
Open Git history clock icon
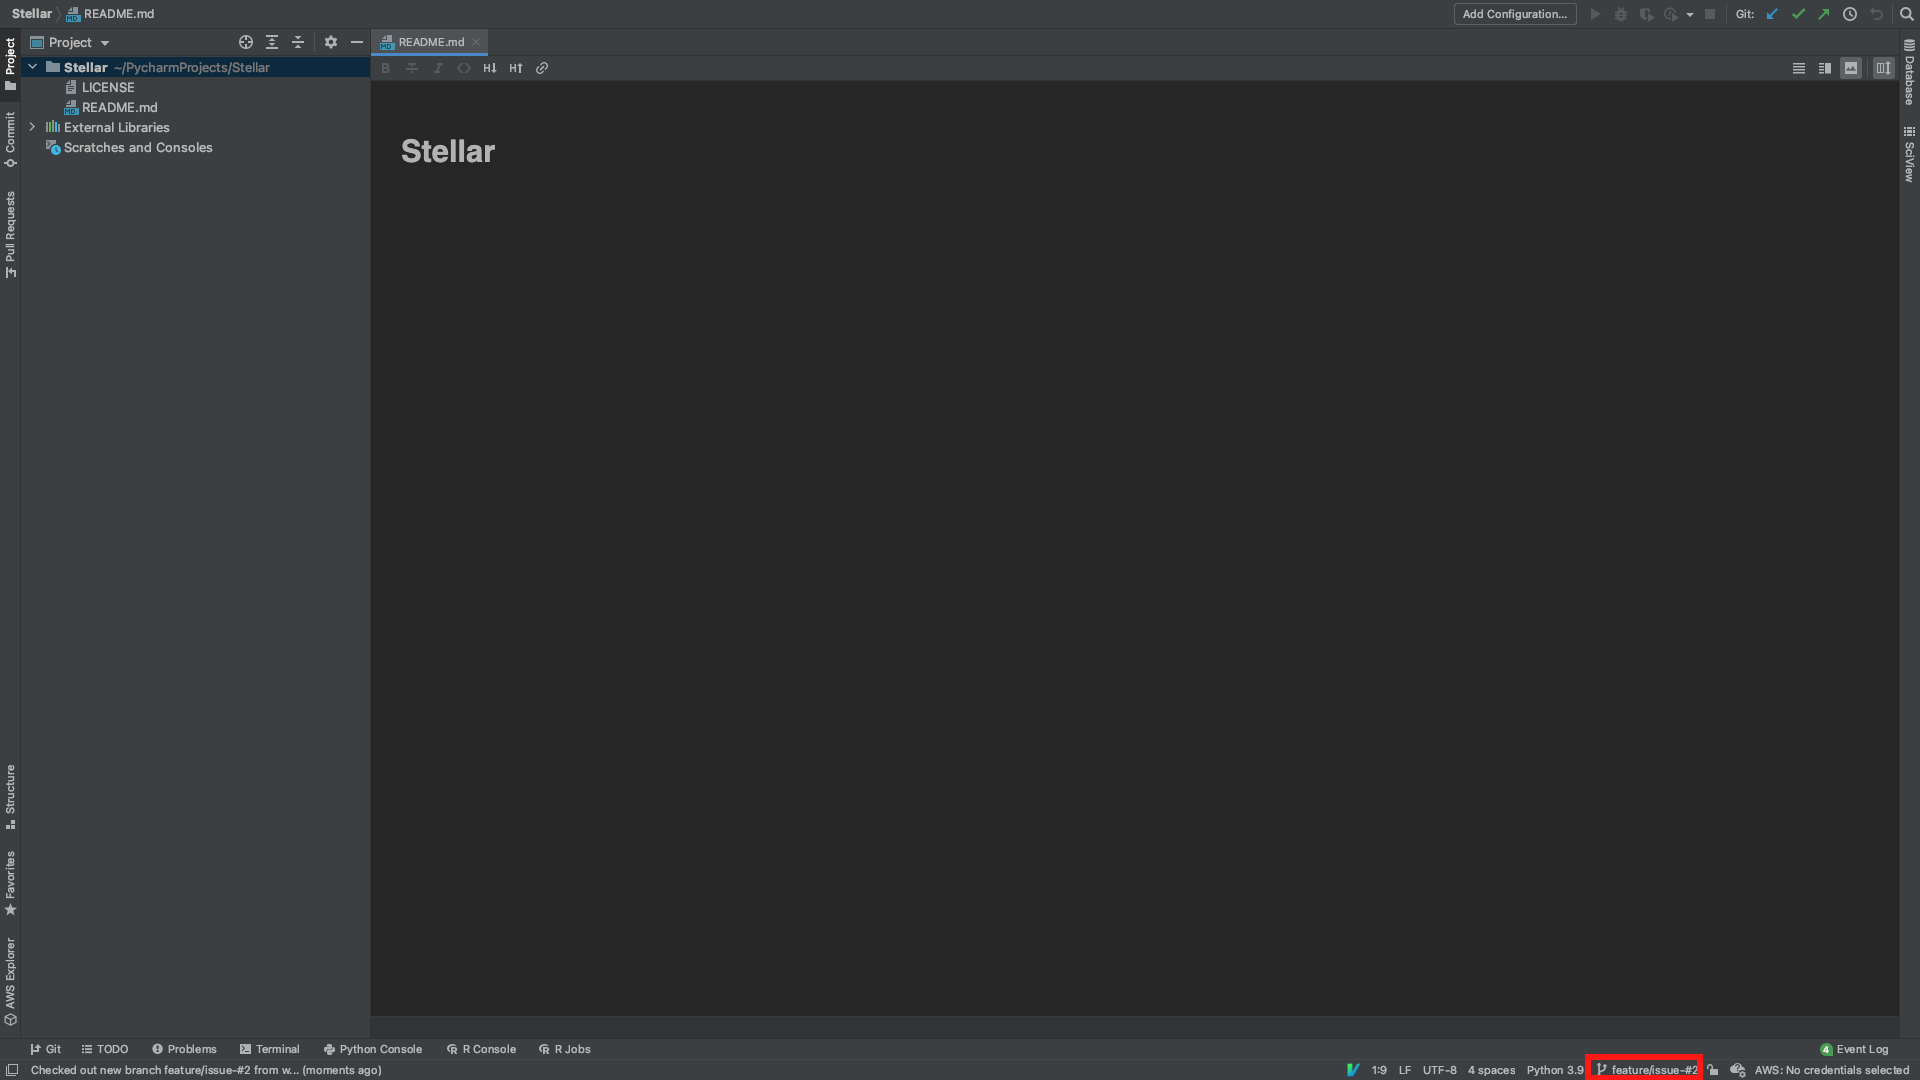[x=1850, y=14]
